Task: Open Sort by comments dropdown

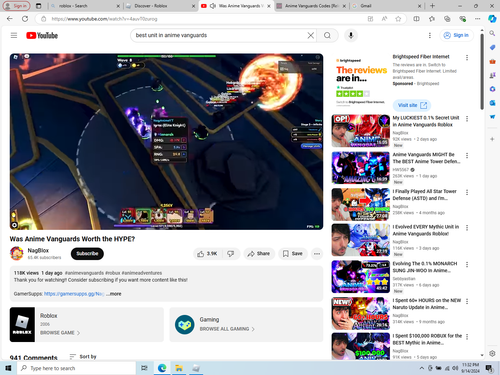Action: 83,357
